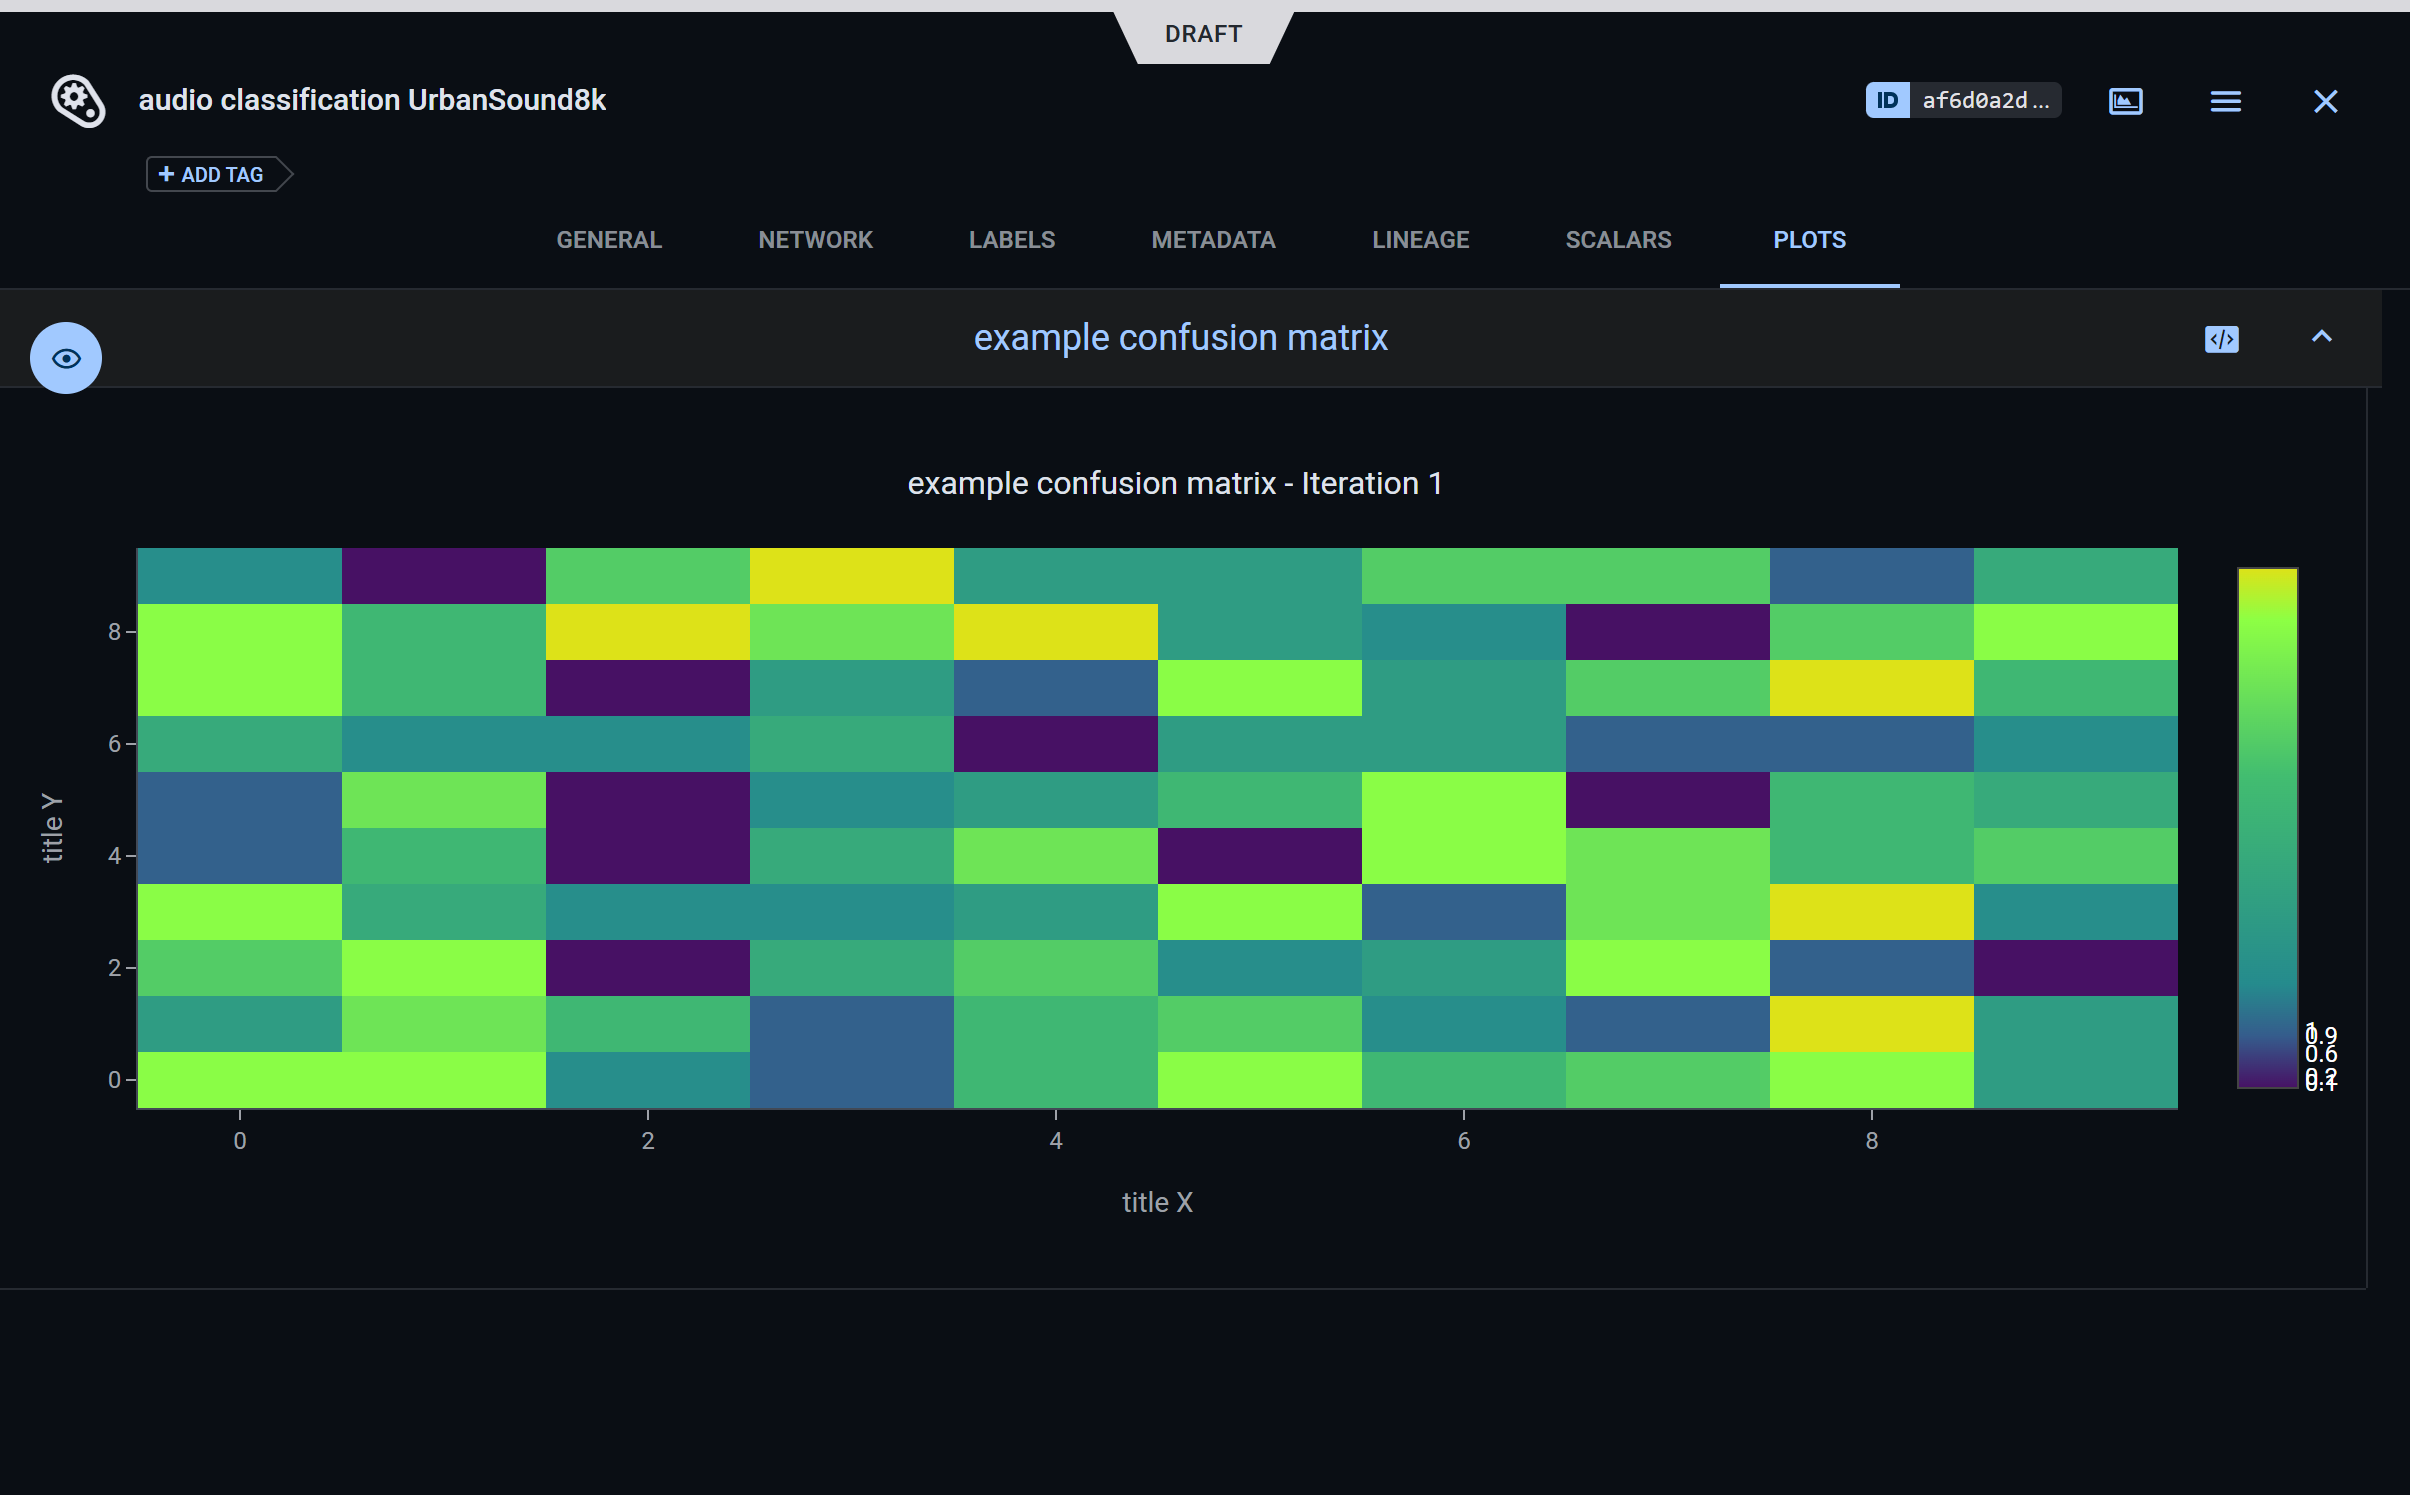Switch to the GENERAL tab
Viewport: 2410px width, 1495px height.
tap(608, 240)
